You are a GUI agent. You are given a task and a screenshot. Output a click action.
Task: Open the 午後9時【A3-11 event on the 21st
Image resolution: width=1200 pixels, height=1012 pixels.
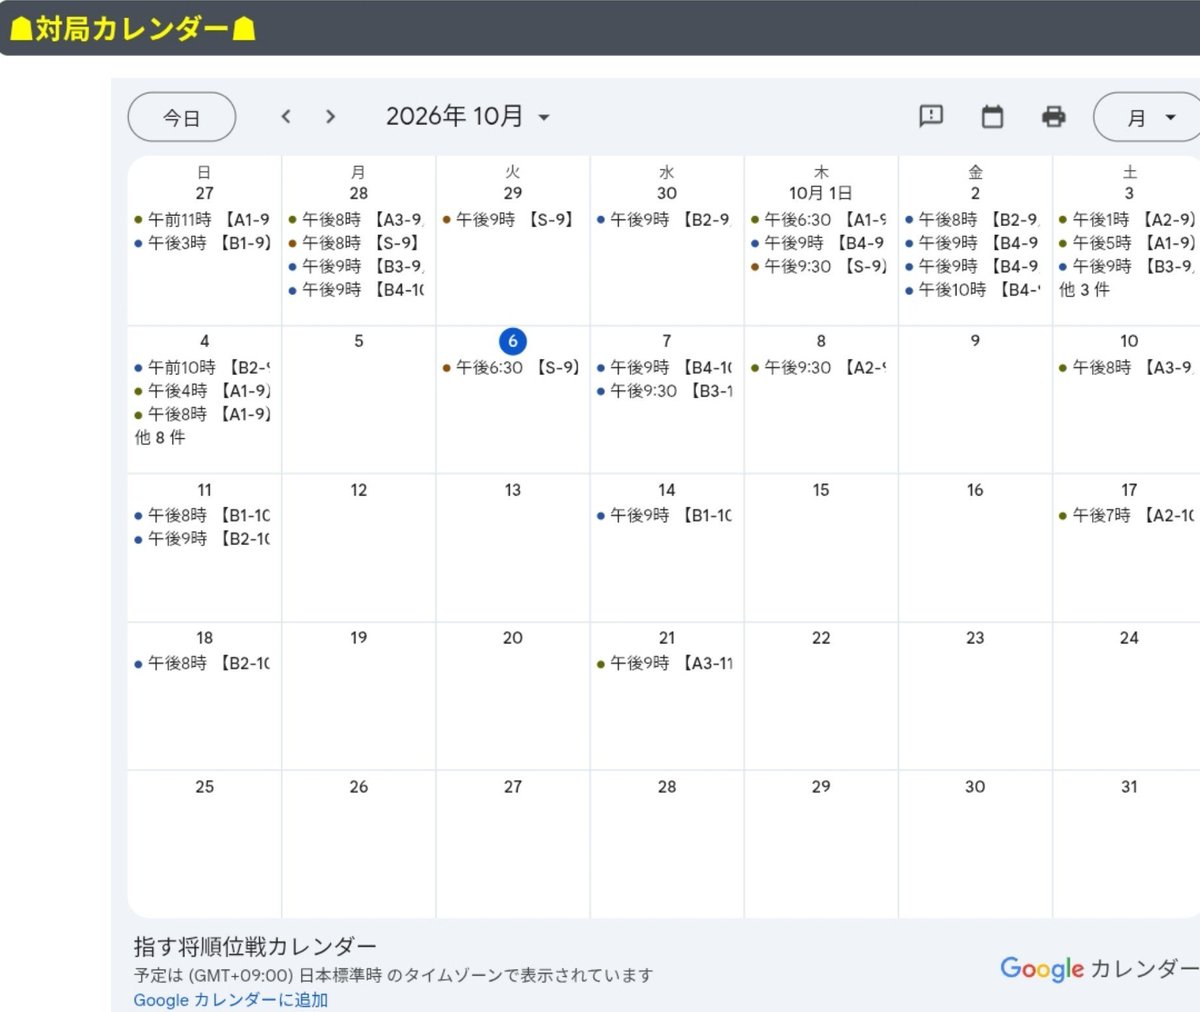[x=666, y=664]
